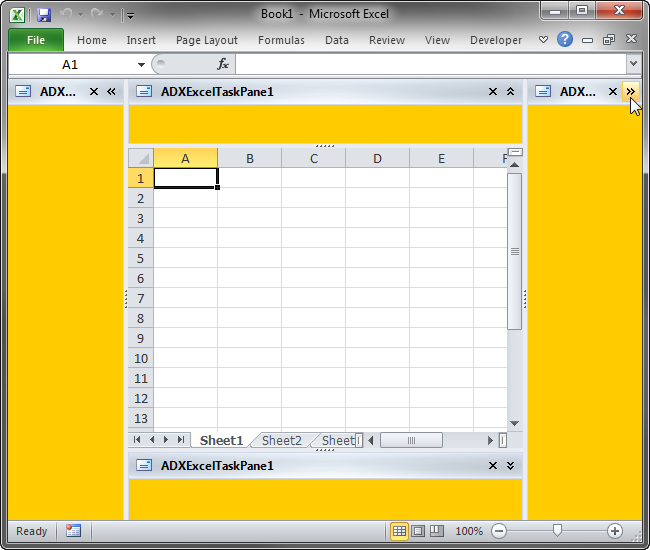Click horizontal scrollbar right arrow
The height and width of the screenshot is (550, 650).
coord(490,440)
